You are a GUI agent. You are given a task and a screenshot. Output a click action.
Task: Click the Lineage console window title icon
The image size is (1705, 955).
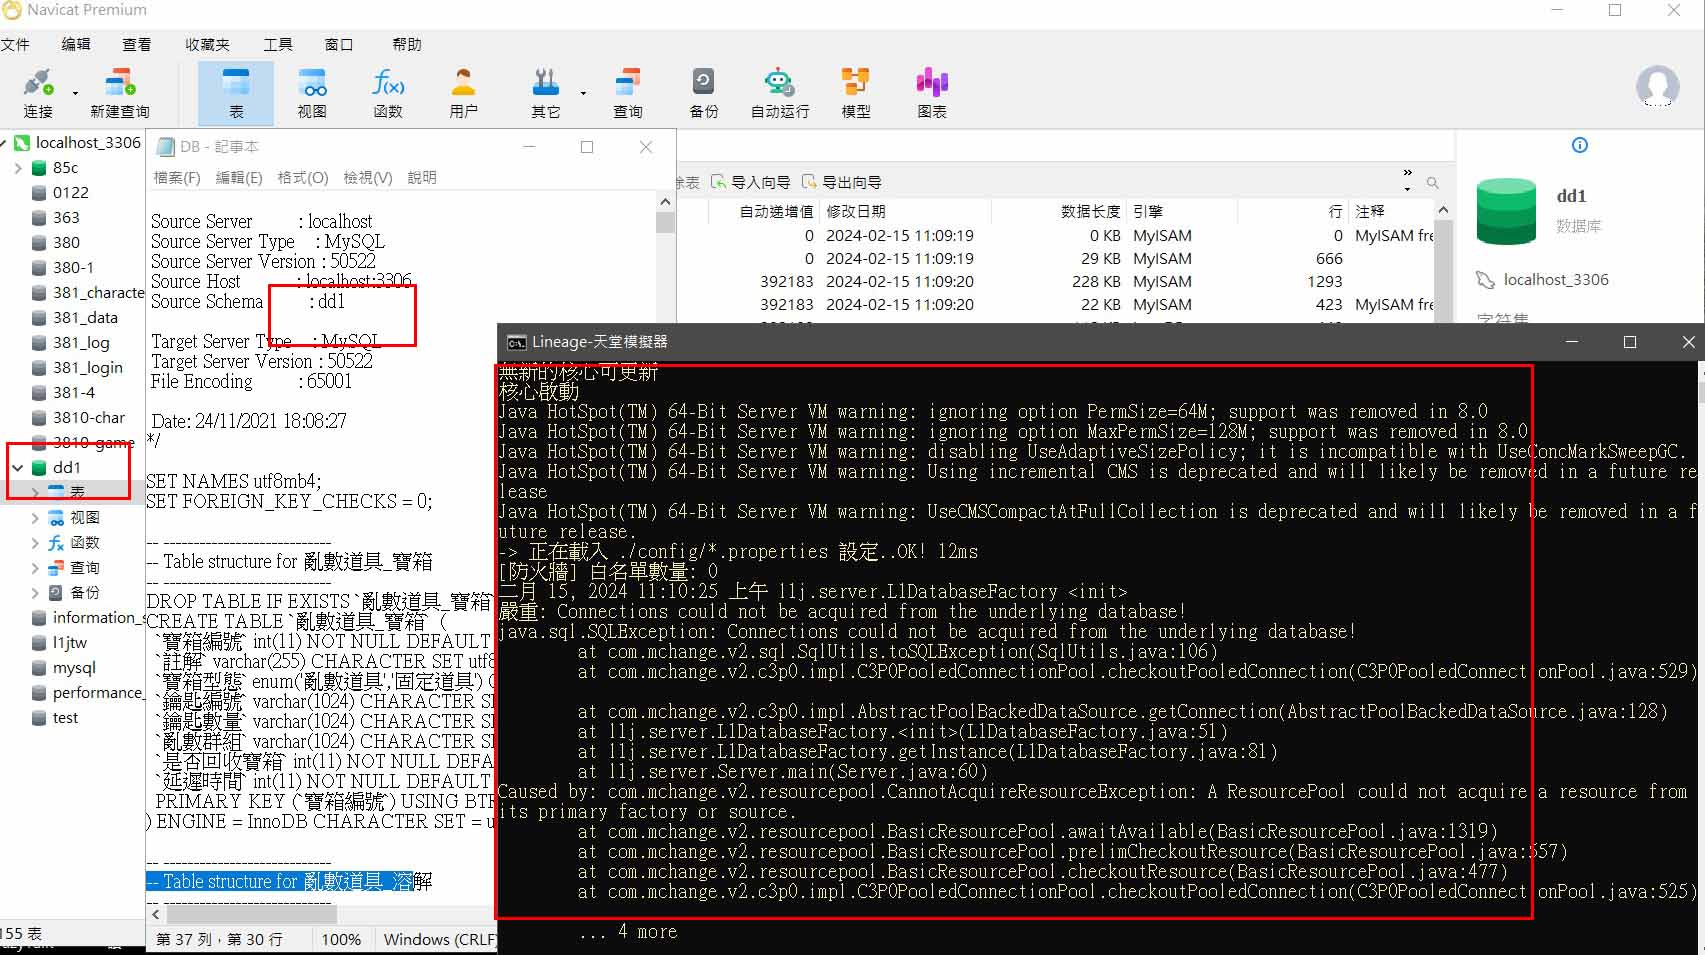click(516, 342)
